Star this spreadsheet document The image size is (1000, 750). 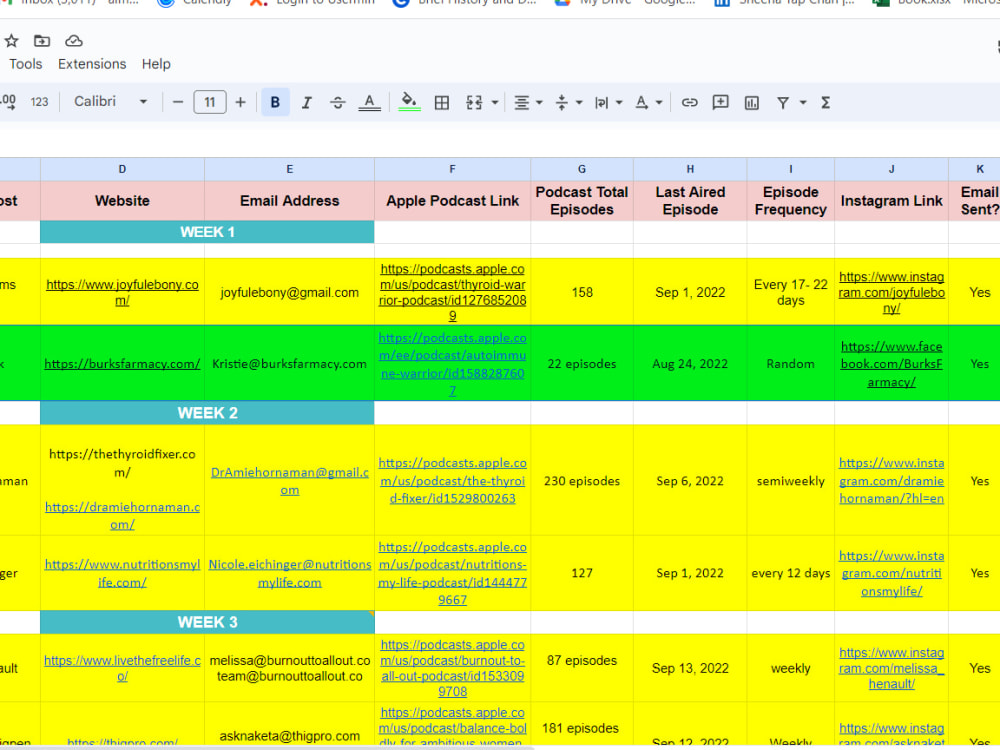[11, 41]
